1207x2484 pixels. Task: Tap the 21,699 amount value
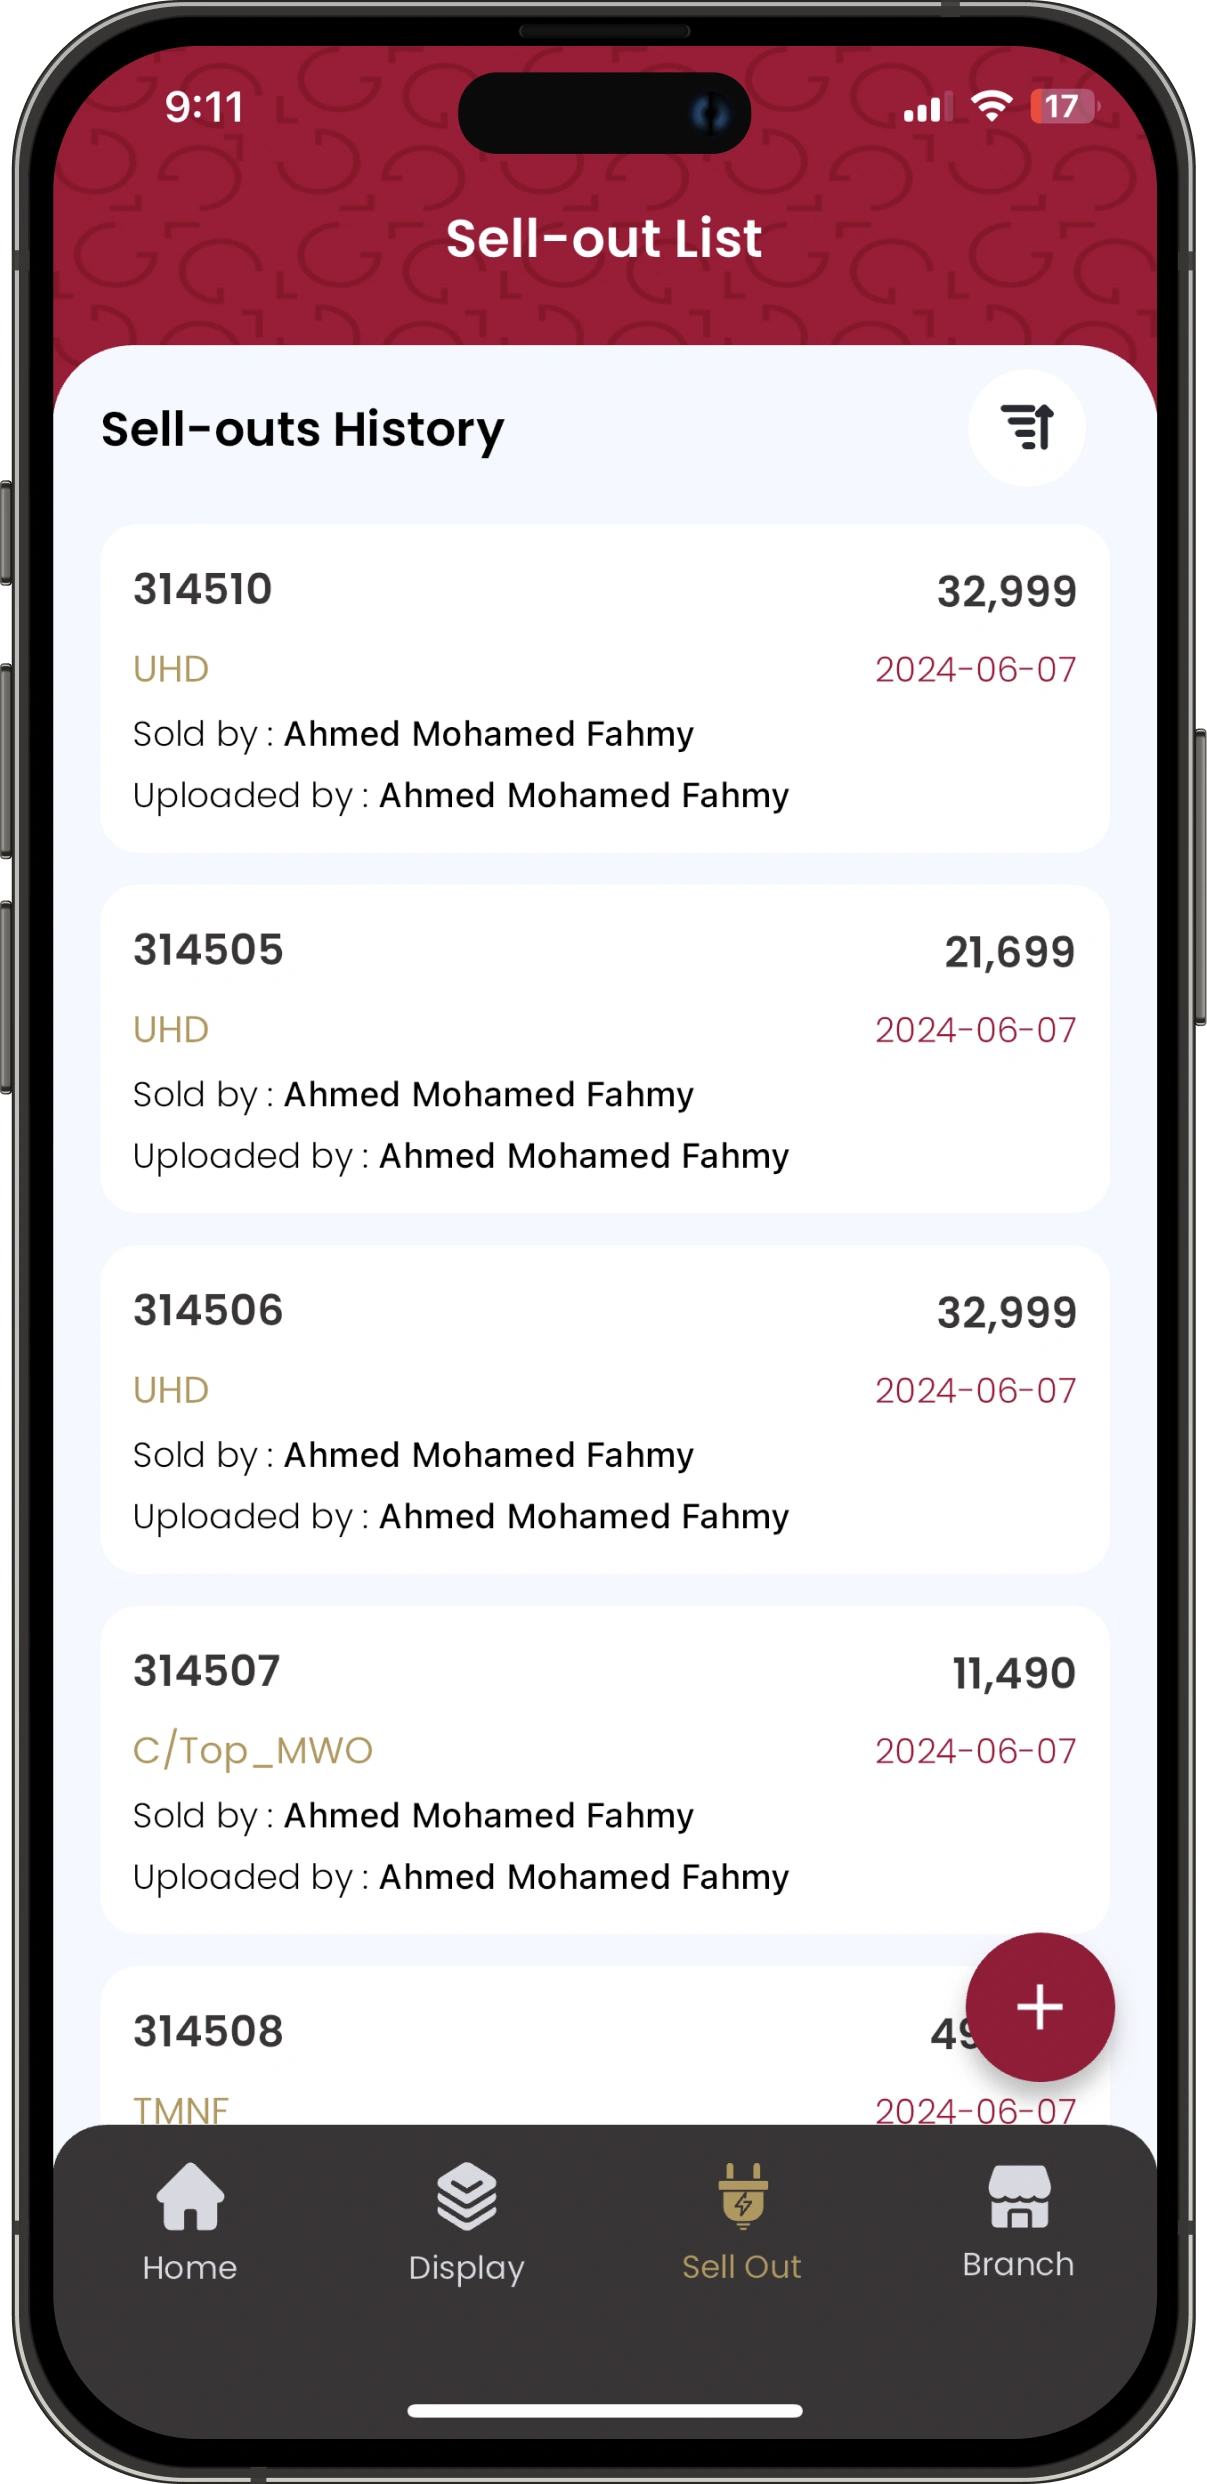point(1010,952)
